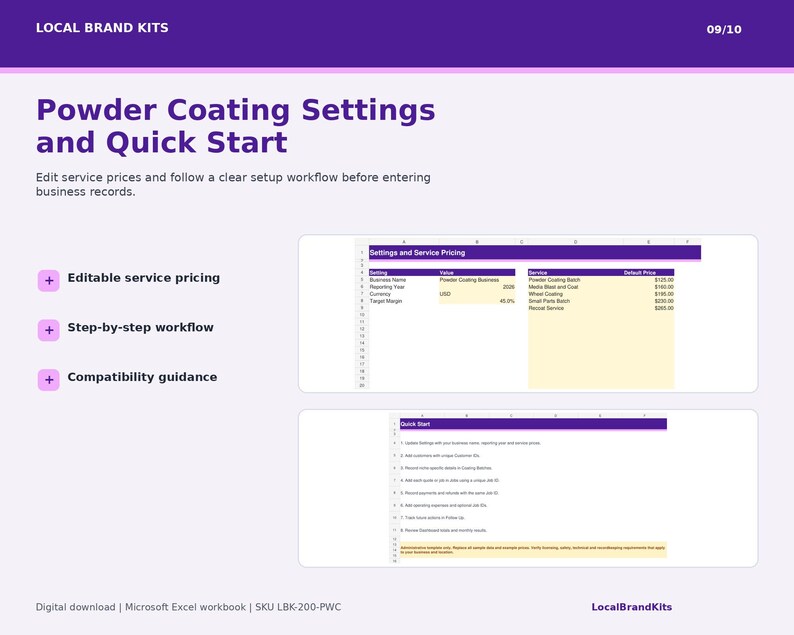The image size is (794, 635).
Task: Click the '45.0%' target margin value
Action: 477,301
